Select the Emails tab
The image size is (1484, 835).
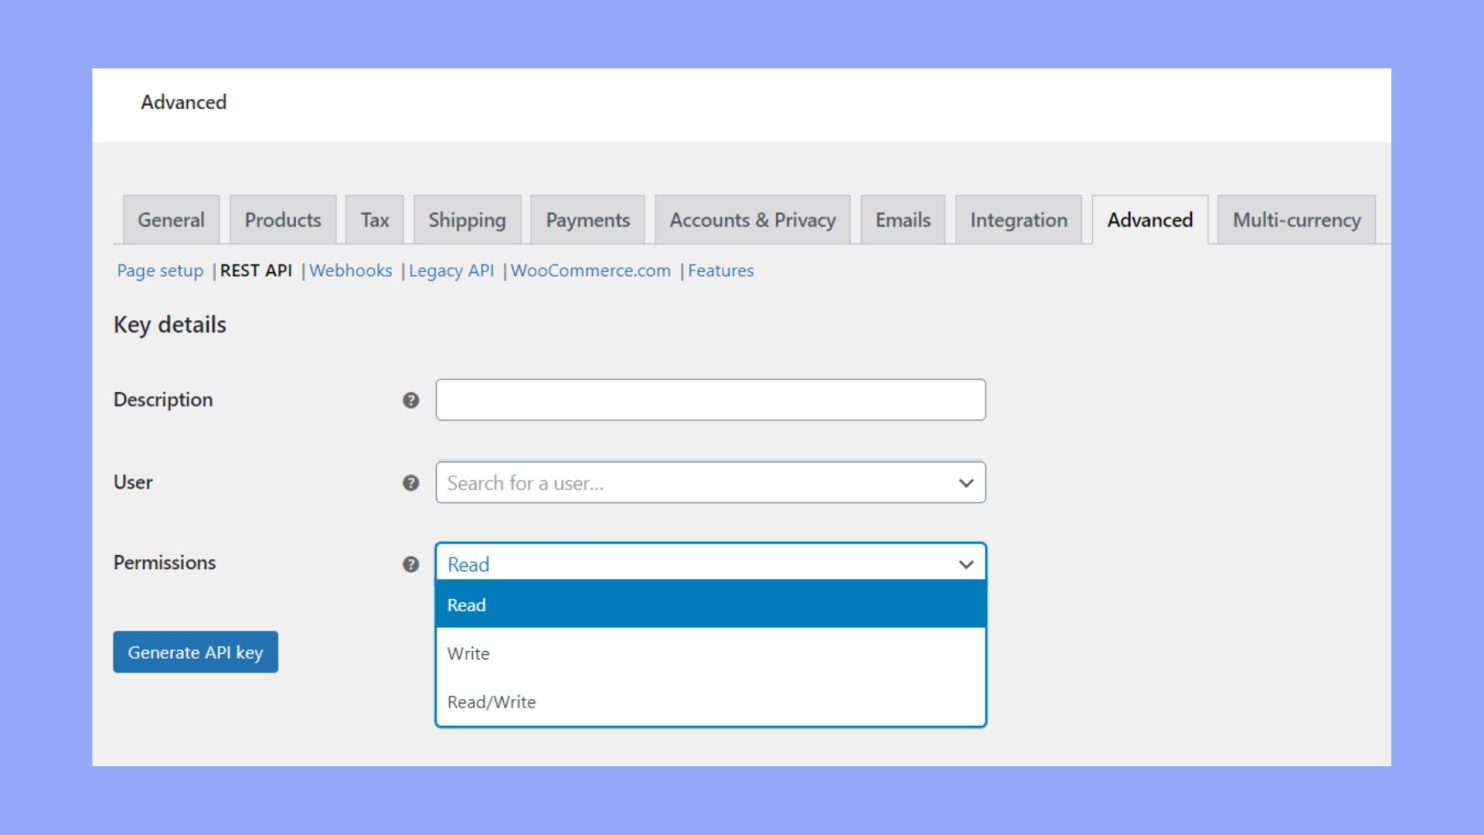[x=902, y=219]
